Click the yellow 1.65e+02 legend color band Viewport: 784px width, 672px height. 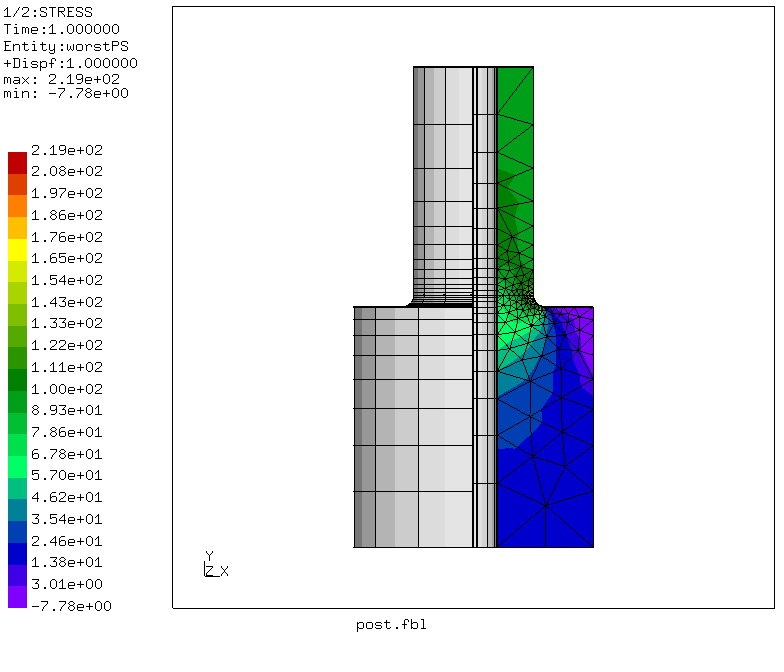click(x=17, y=250)
